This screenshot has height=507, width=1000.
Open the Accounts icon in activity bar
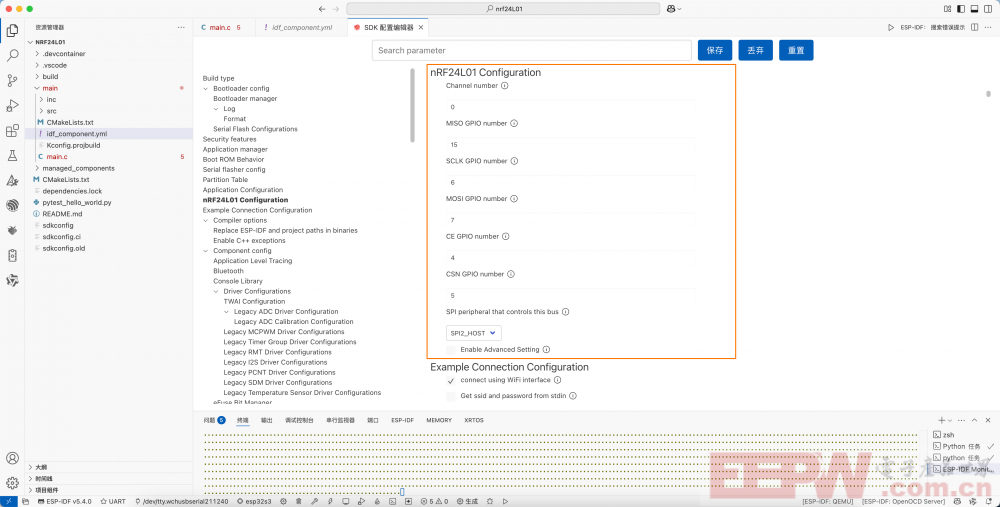[12, 458]
